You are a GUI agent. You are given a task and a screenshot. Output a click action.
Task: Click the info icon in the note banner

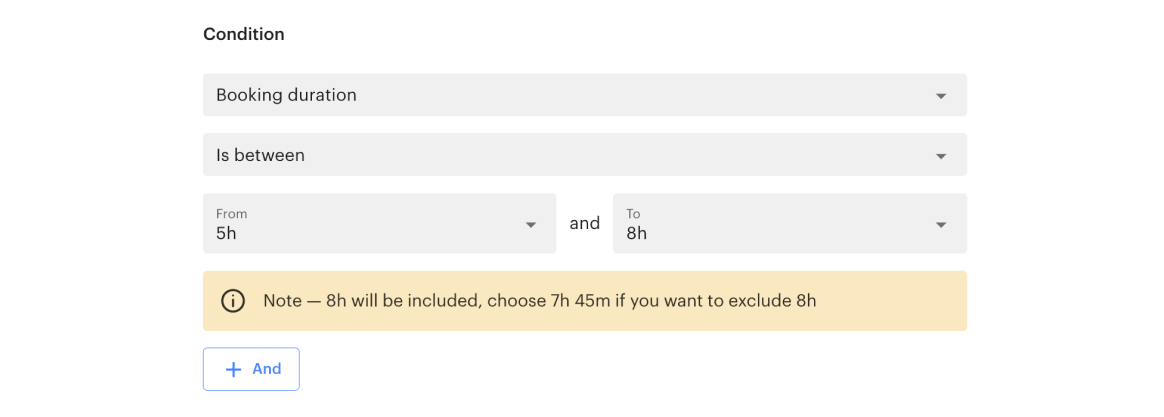tap(233, 301)
